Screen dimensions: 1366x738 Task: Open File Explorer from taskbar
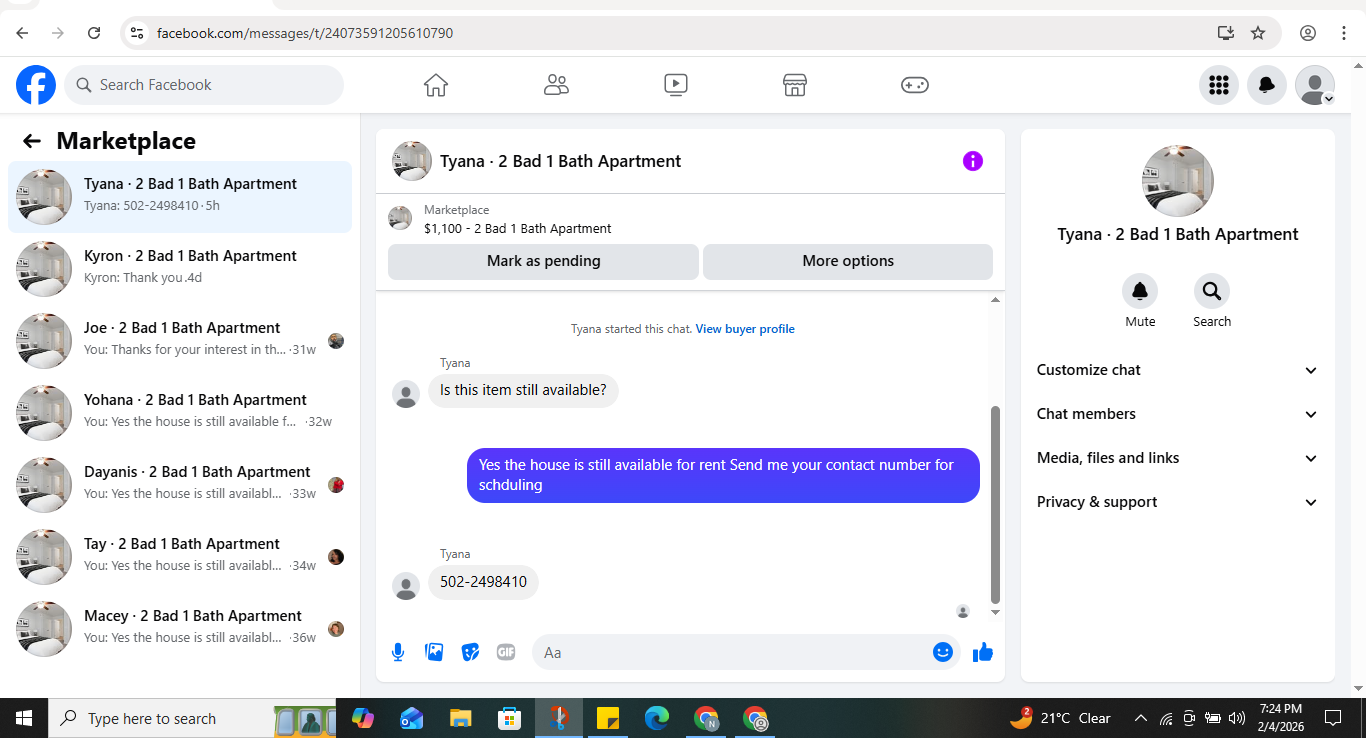coord(460,718)
